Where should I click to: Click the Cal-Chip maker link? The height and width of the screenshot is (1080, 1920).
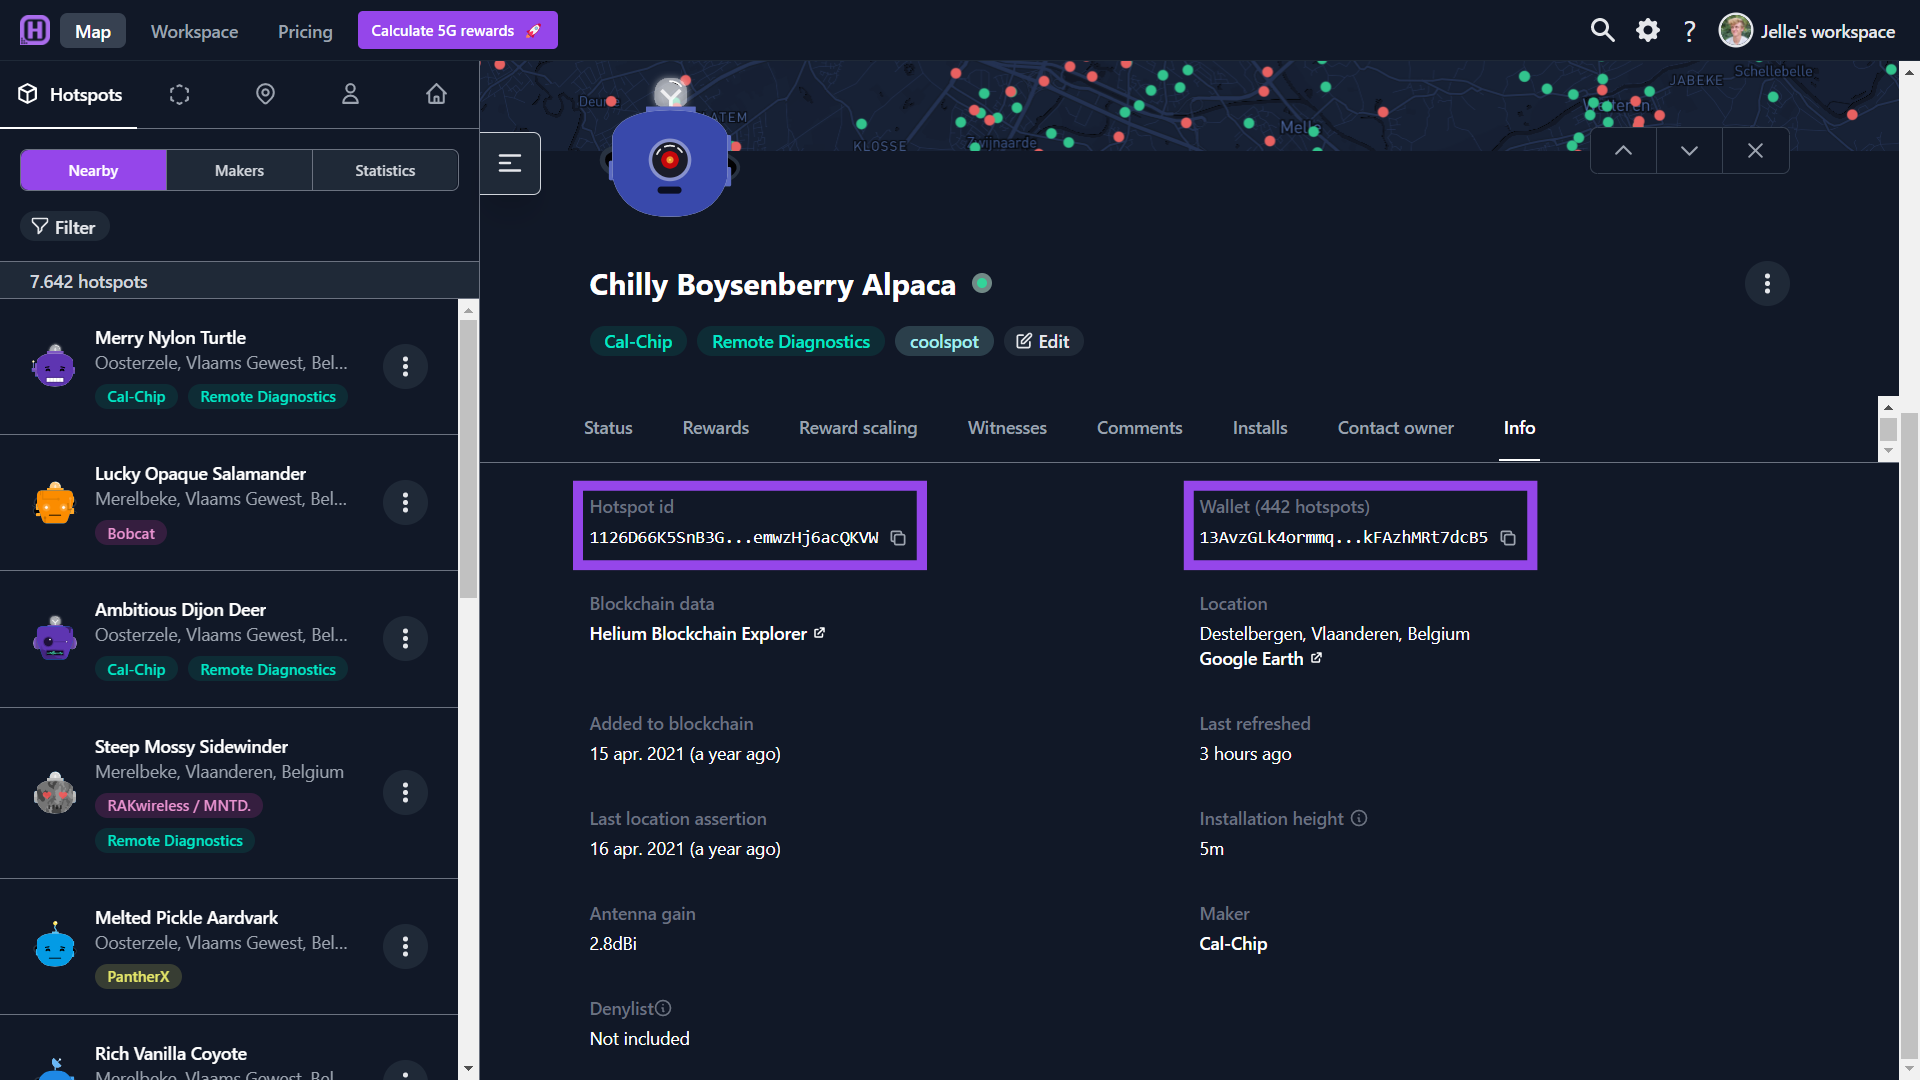[x=1233, y=944]
